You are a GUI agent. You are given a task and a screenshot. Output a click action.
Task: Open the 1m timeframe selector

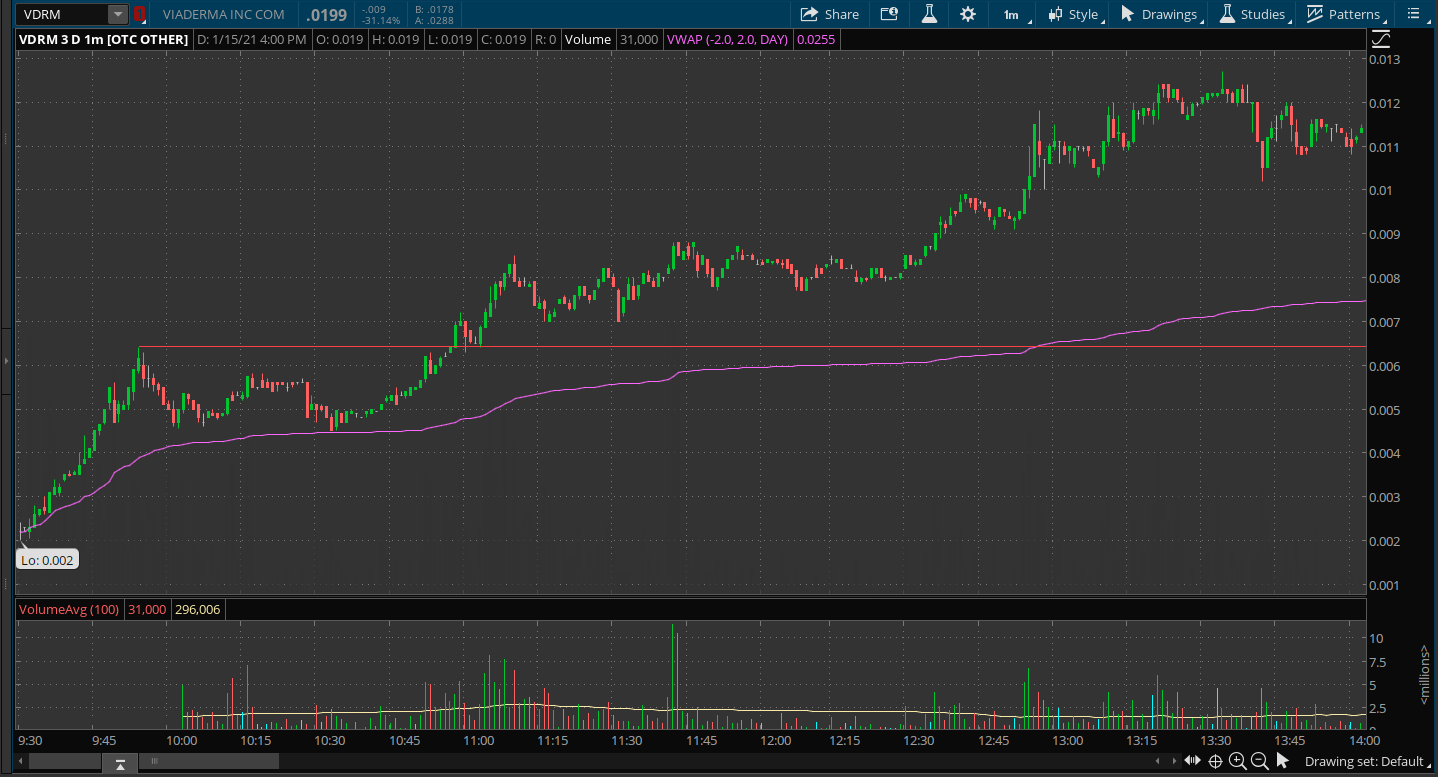pos(1011,14)
